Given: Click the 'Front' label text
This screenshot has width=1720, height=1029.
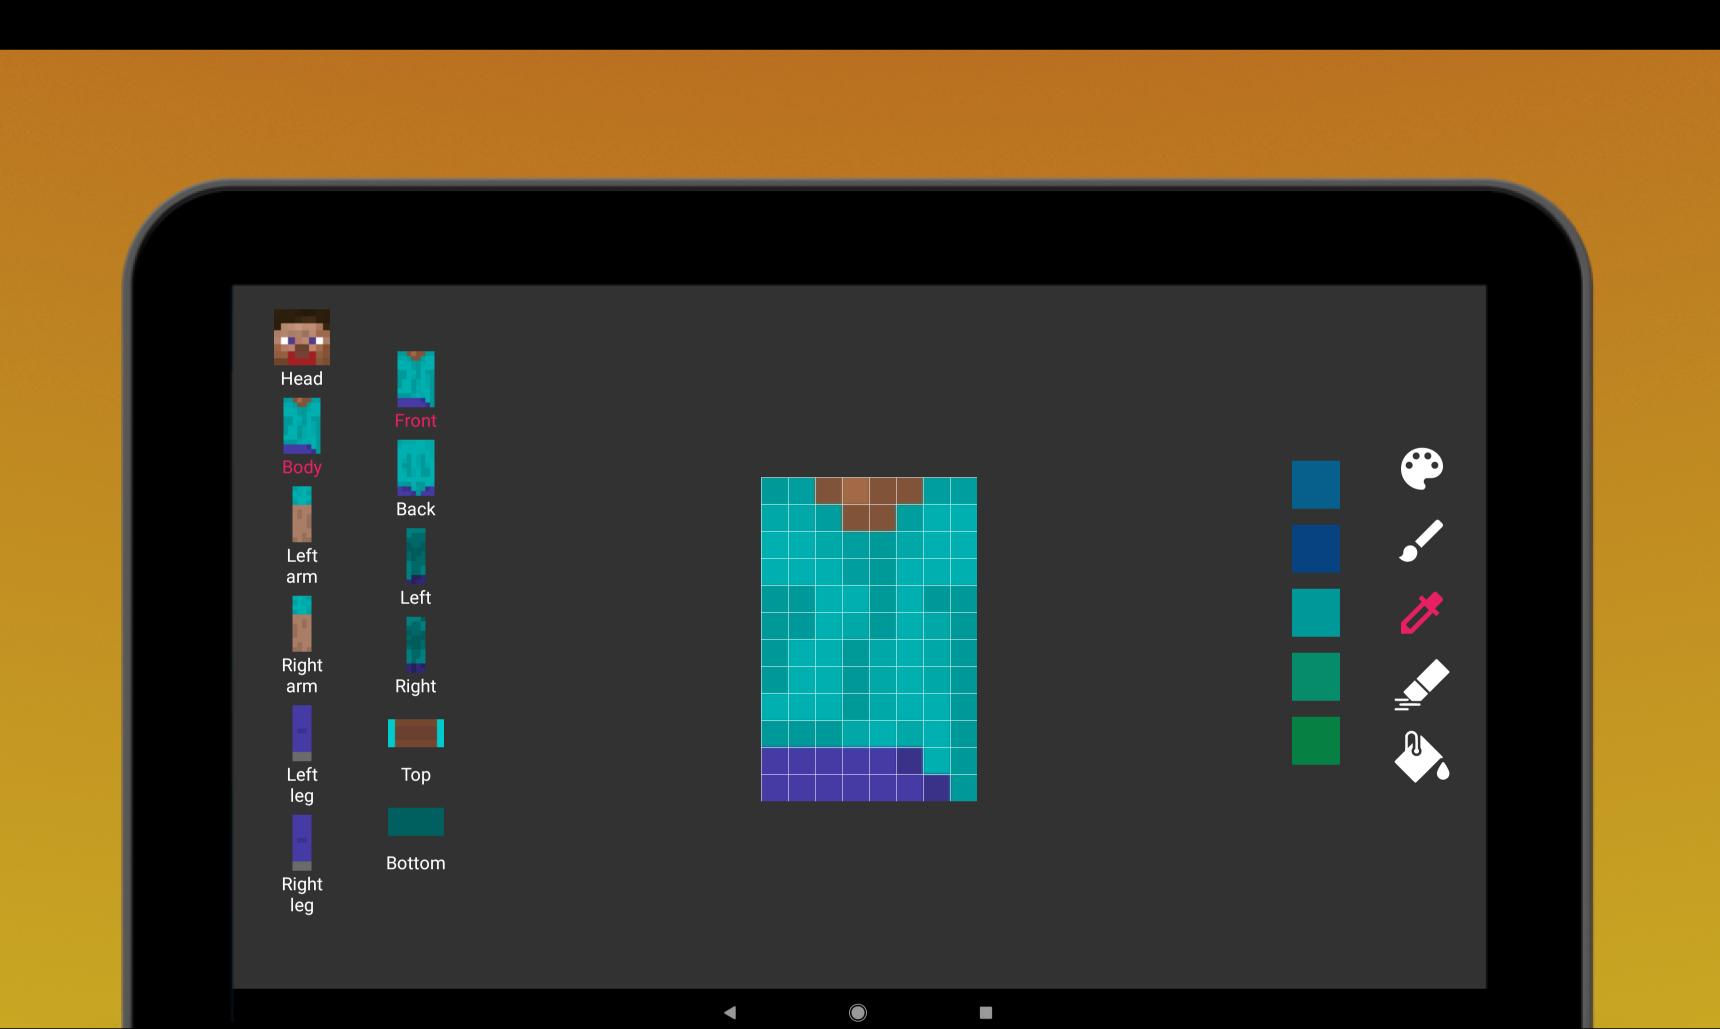Looking at the screenshot, I should point(415,421).
